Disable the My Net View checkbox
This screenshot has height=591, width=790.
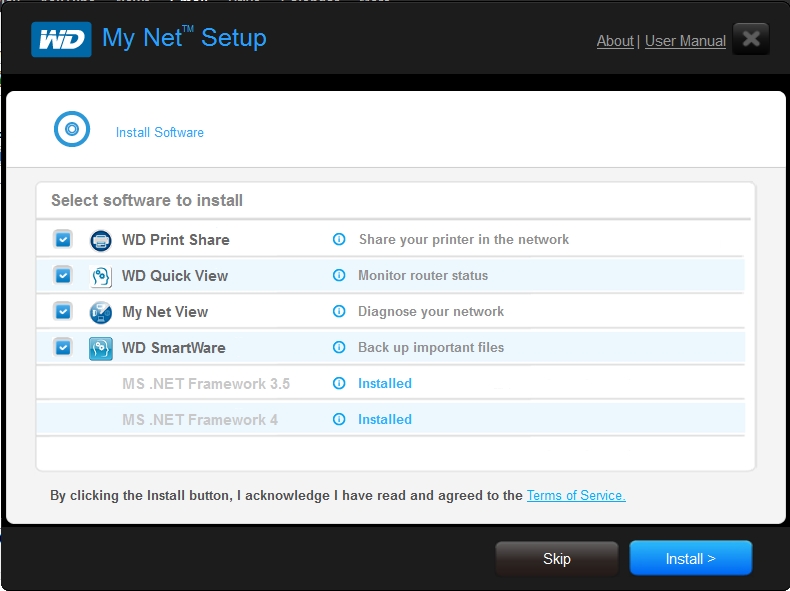[63, 311]
